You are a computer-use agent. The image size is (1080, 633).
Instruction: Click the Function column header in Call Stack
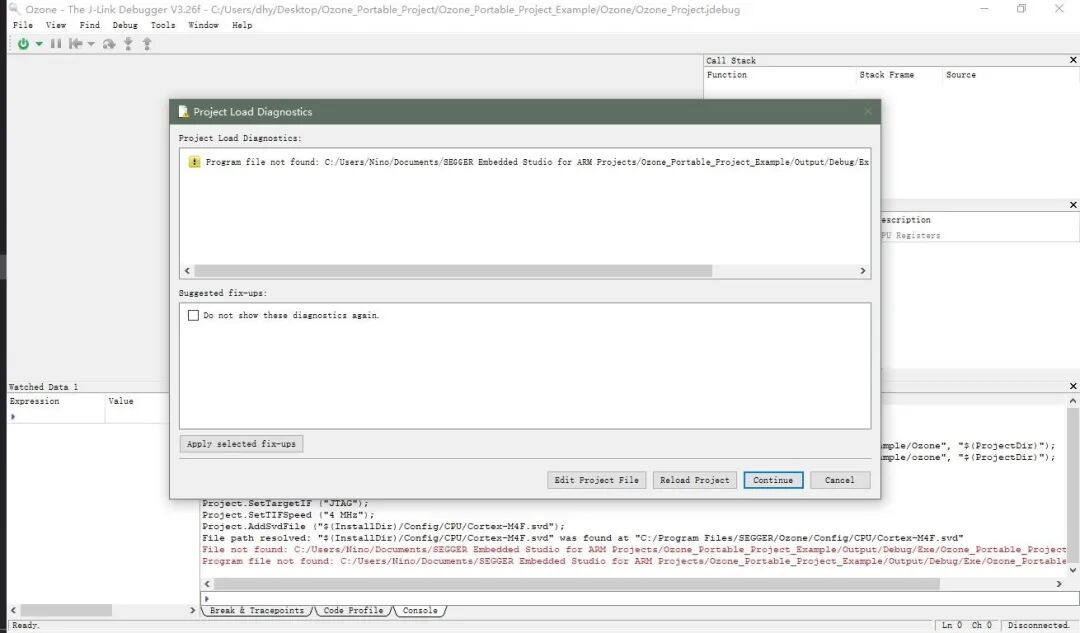727,75
